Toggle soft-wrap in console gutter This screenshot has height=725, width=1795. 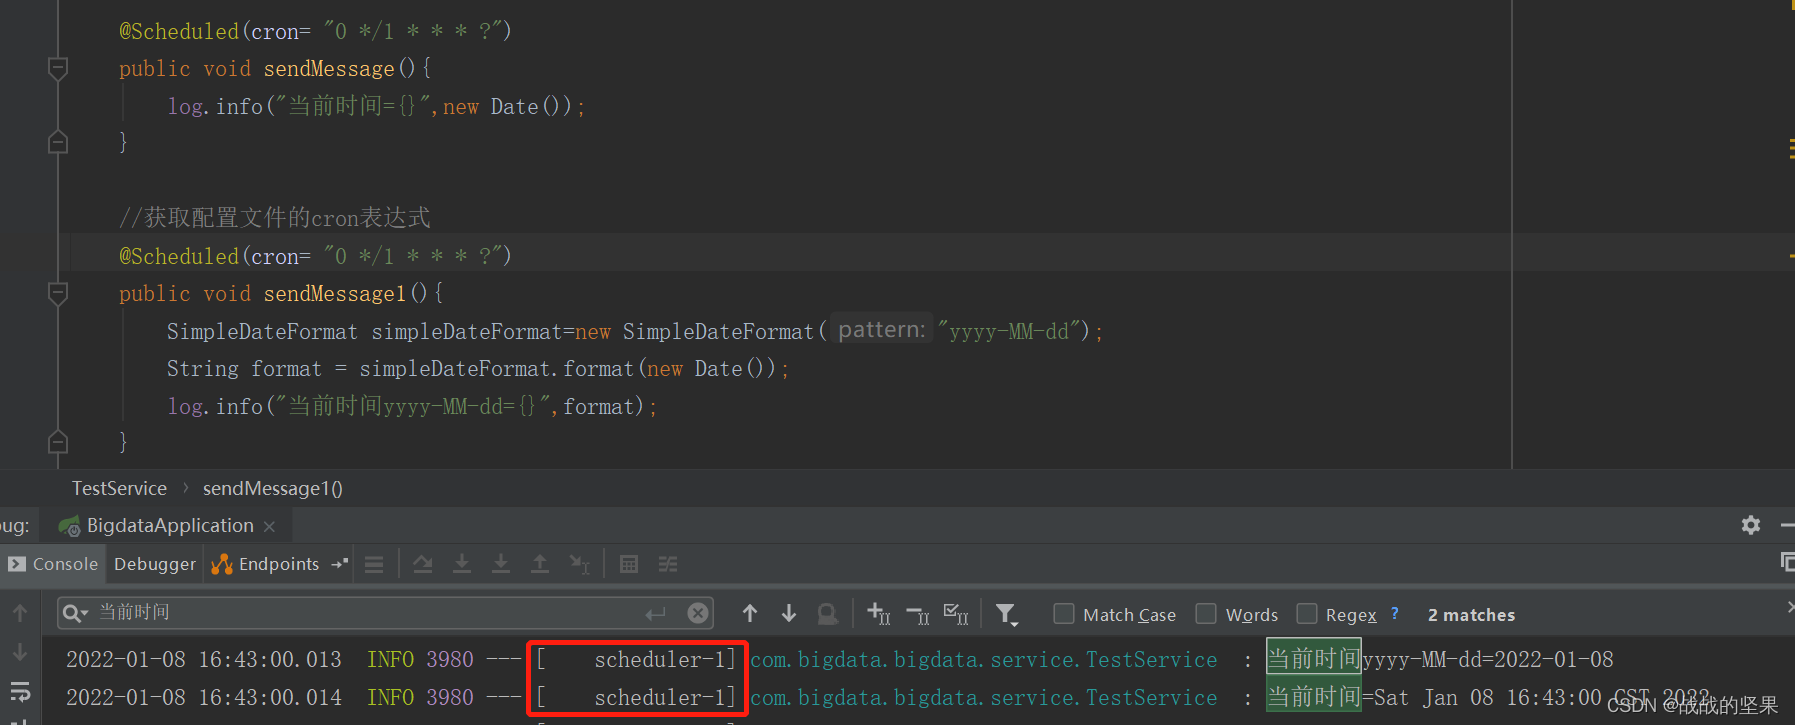[x=20, y=691]
